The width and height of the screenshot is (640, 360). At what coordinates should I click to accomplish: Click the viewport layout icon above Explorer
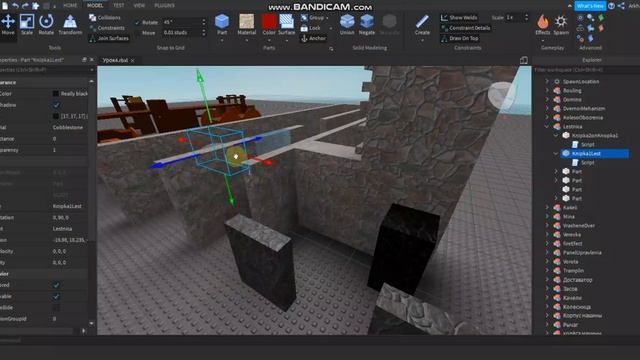click(x=523, y=60)
